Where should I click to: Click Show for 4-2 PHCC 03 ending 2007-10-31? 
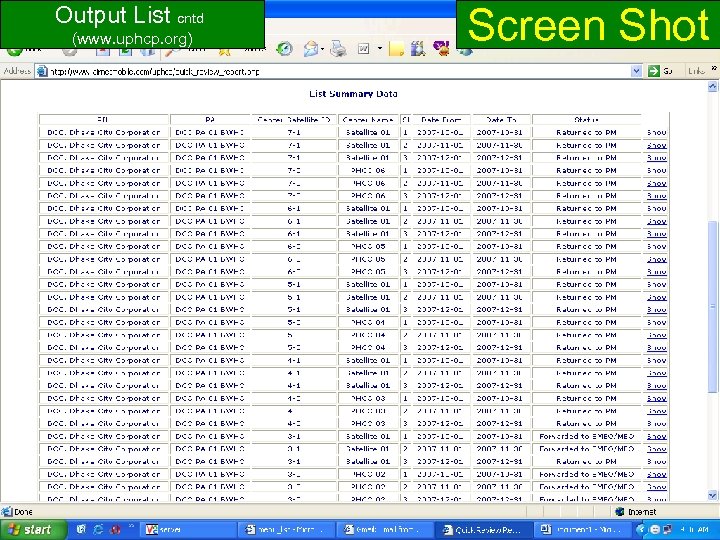[x=656, y=399]
